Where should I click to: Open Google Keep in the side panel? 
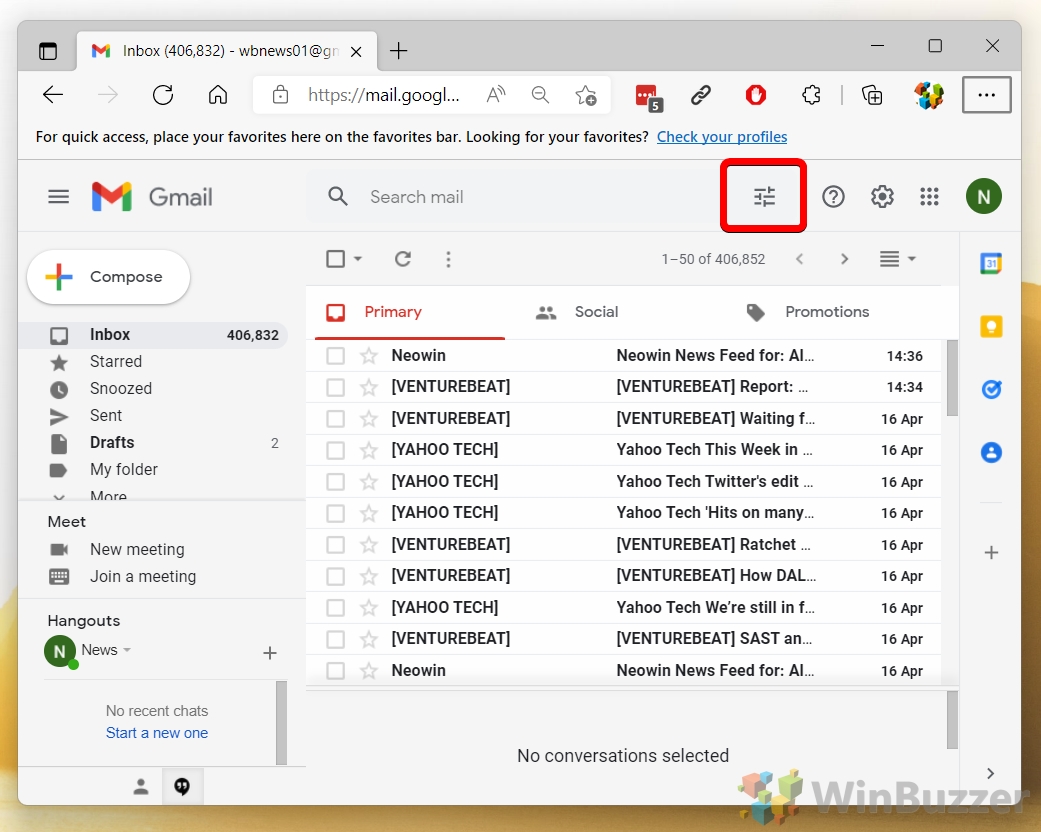click(990, 326)
